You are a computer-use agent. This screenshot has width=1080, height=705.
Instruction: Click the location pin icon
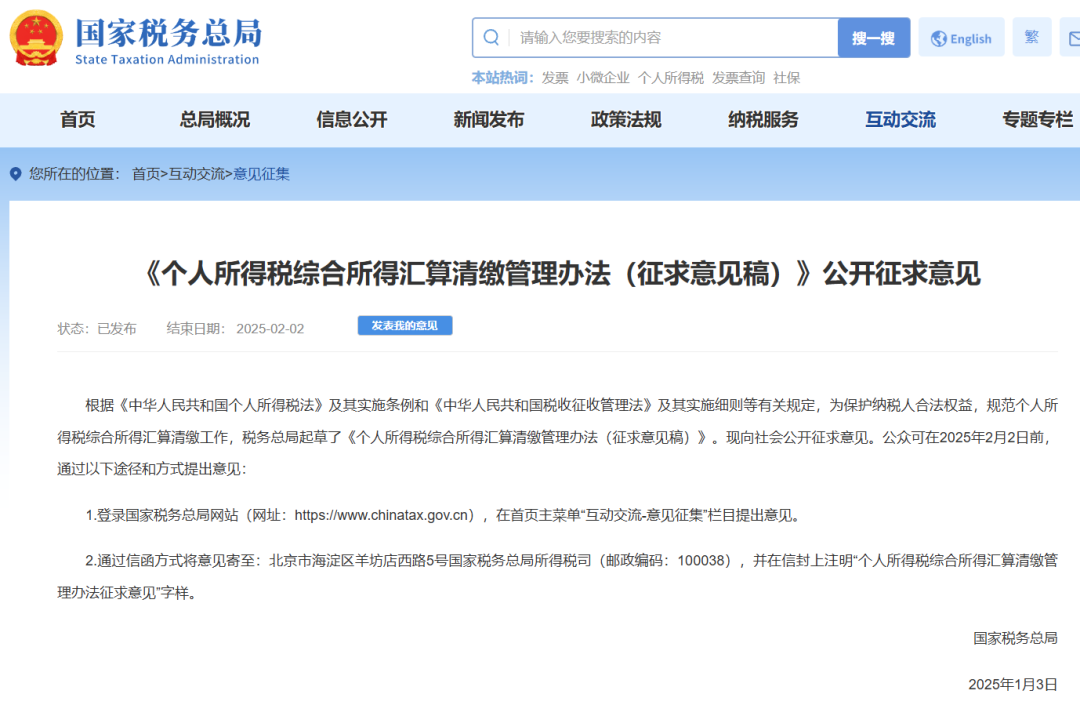coord(15,174)
